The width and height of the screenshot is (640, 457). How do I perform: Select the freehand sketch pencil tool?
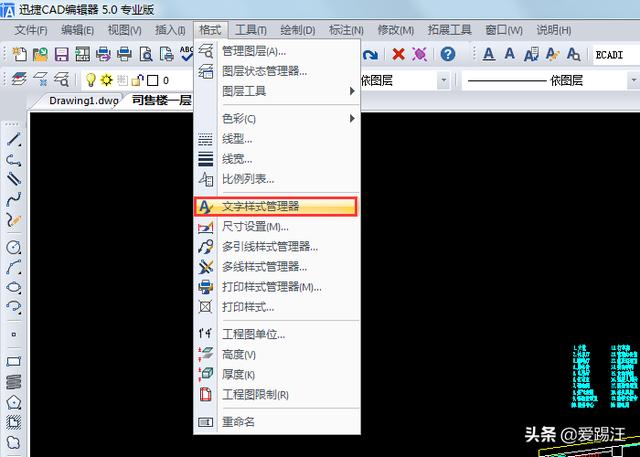(13, 220)
